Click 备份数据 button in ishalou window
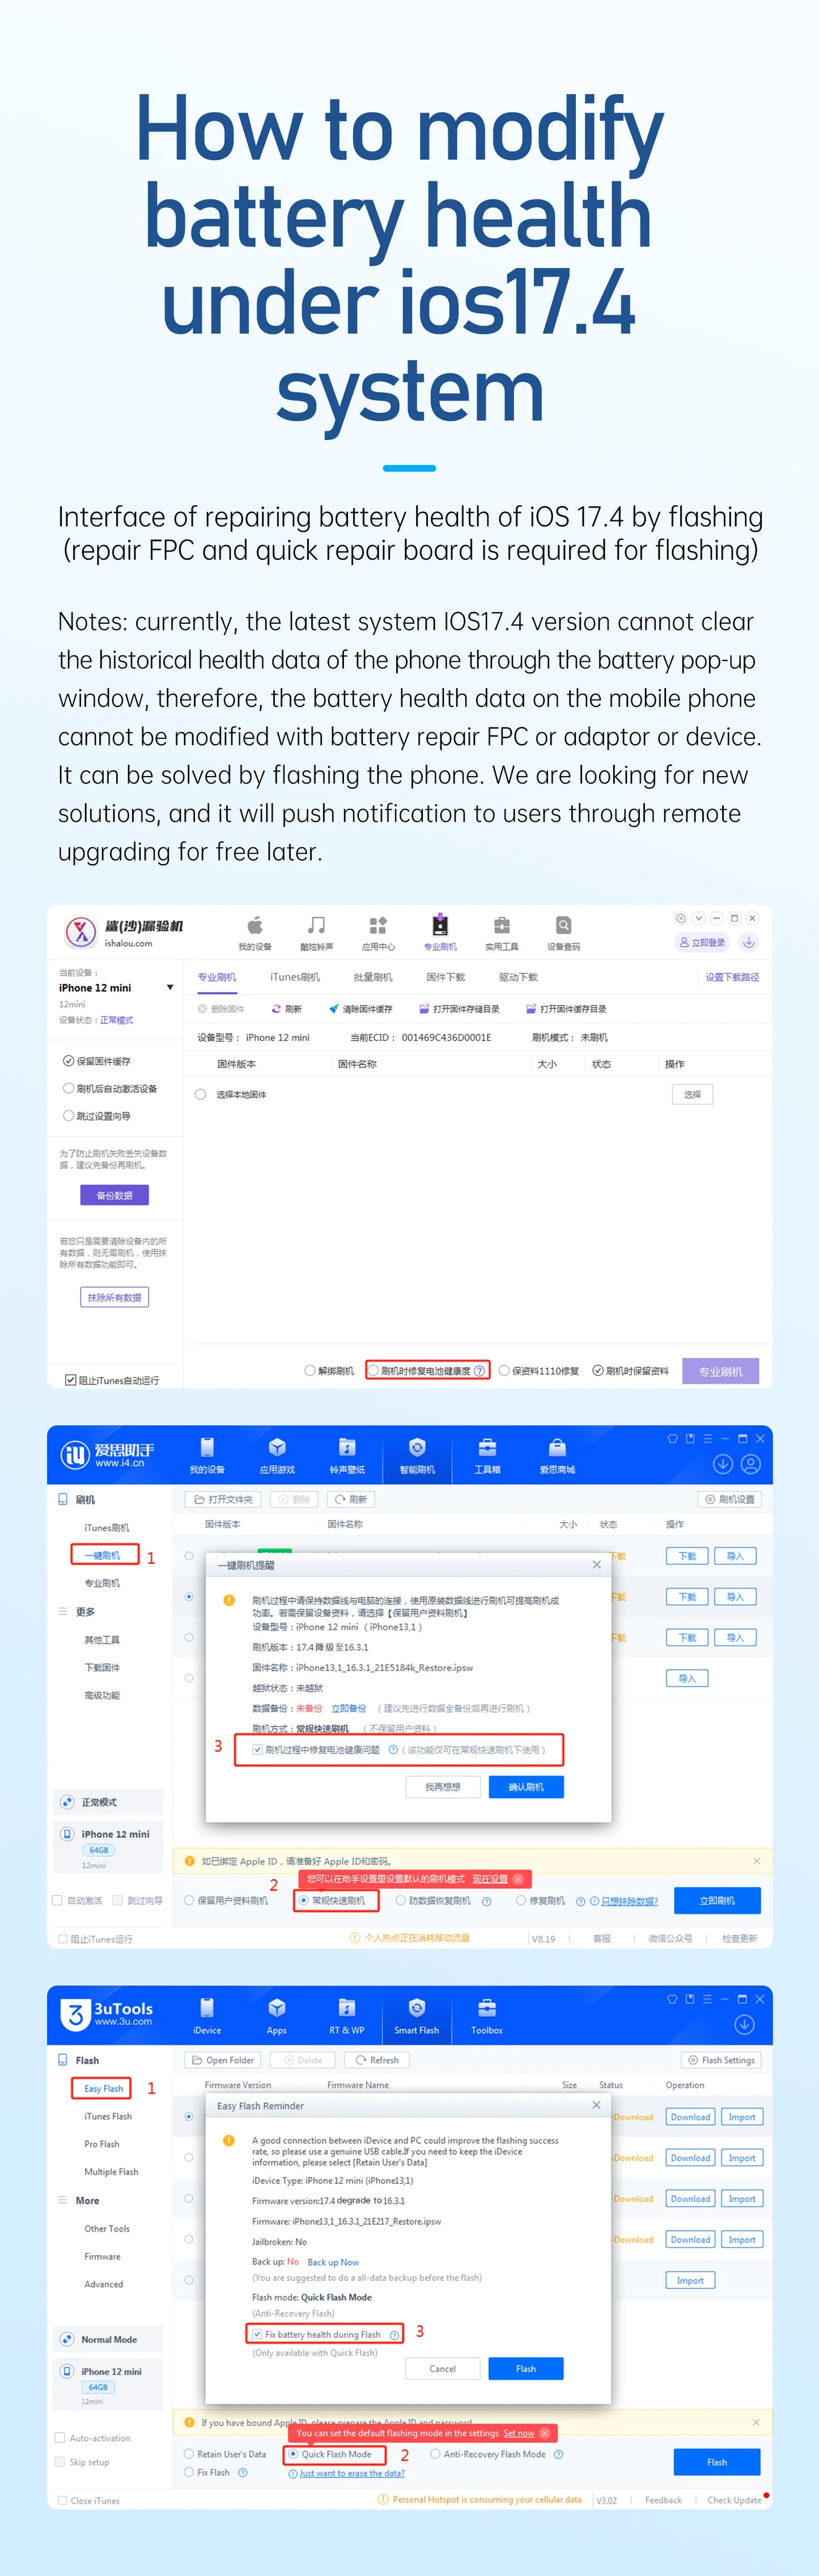The image size is (819, 2576). pos(114,1195)
